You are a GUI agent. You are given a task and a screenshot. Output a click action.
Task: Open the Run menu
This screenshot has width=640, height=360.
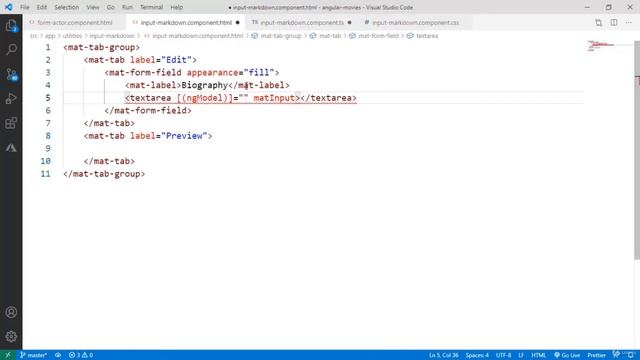(127, 7)
